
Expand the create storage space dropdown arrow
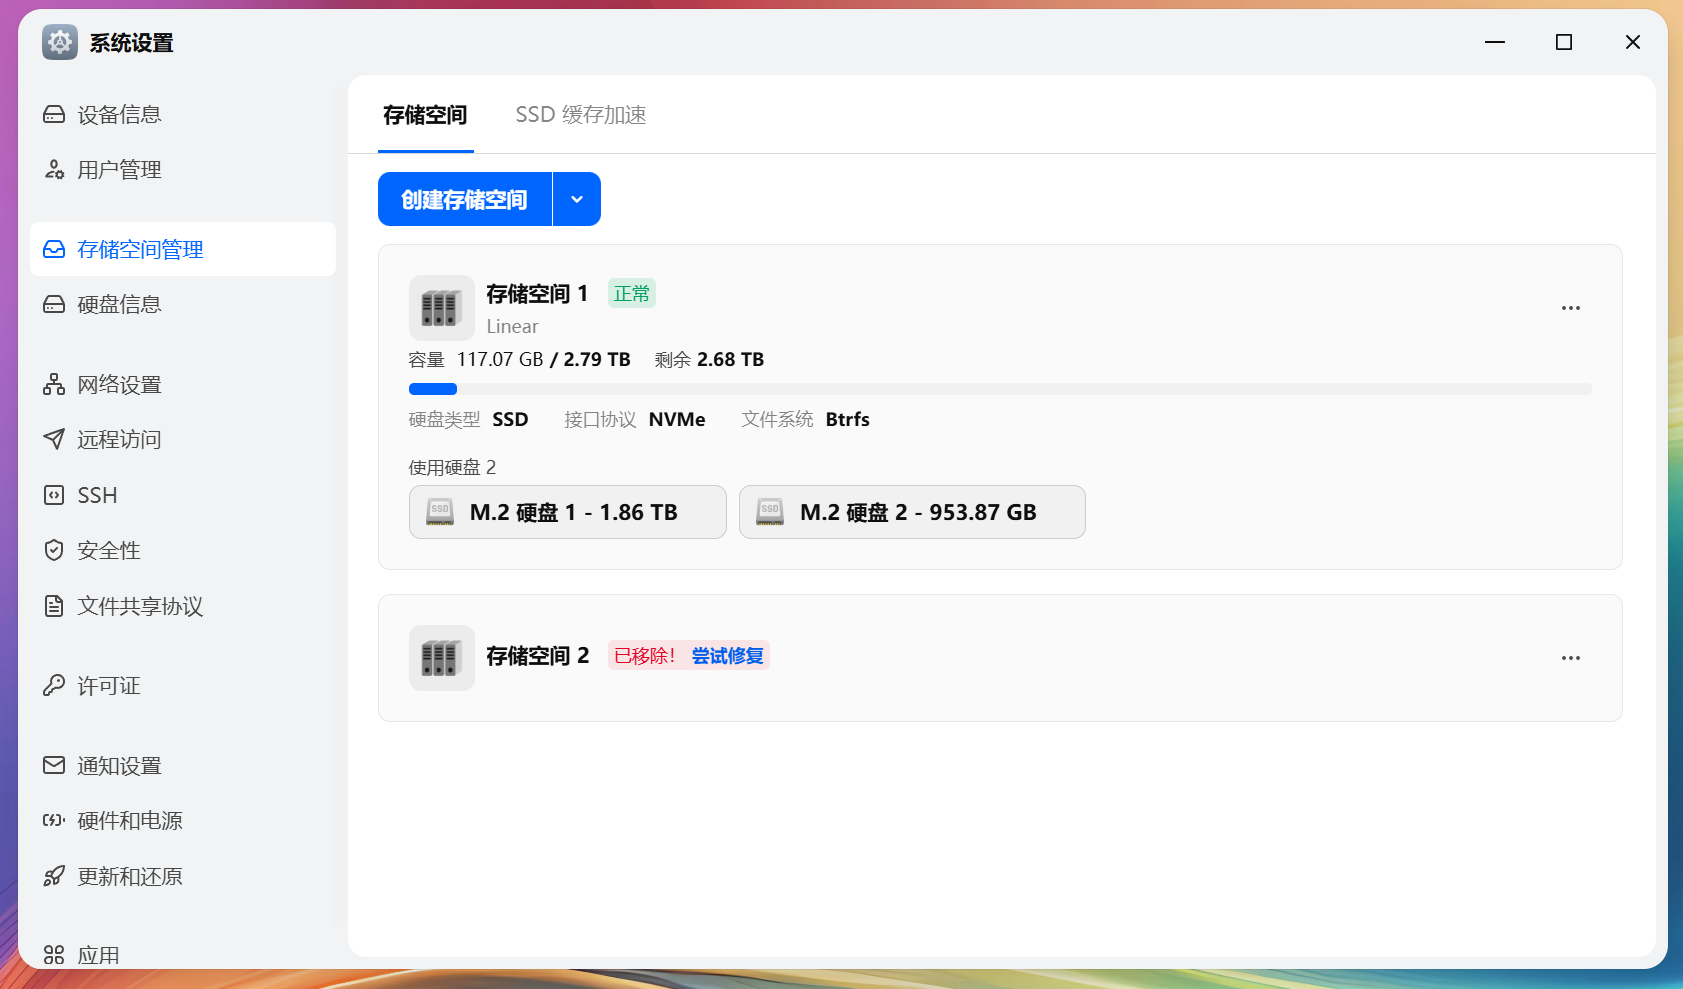click(x=577, y=200)
